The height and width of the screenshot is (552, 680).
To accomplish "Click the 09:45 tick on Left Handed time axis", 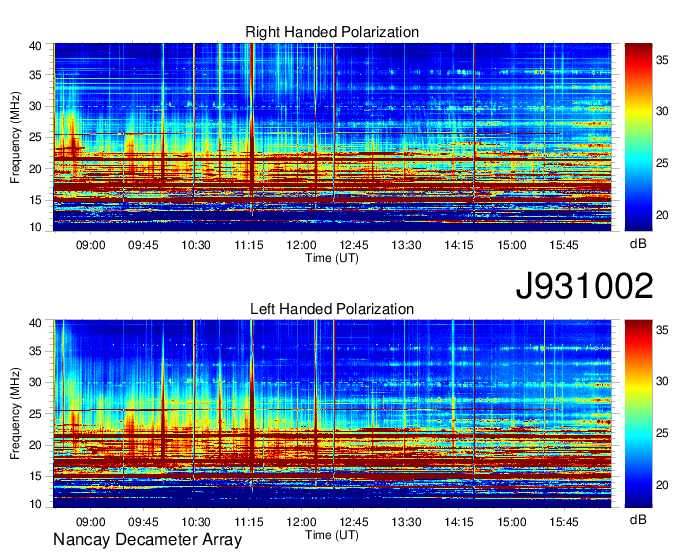I will coord(143,522).
